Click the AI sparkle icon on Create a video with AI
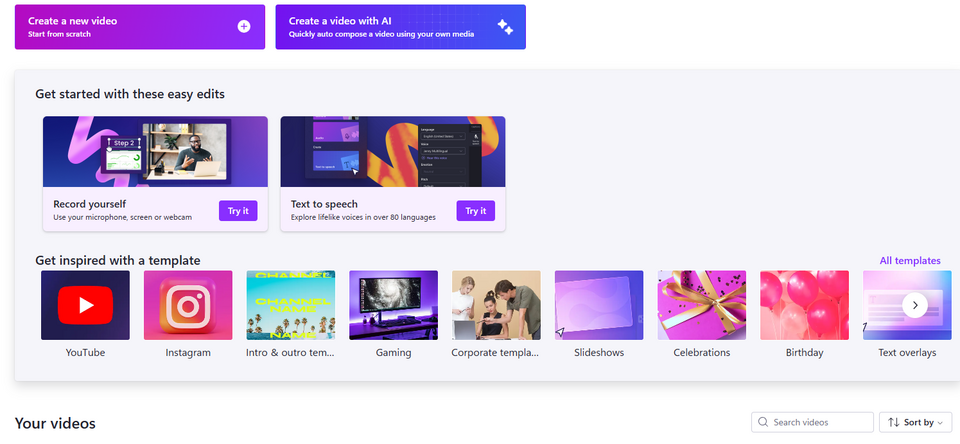This screenshot has width=960, height=444. (x=505, y=27)
